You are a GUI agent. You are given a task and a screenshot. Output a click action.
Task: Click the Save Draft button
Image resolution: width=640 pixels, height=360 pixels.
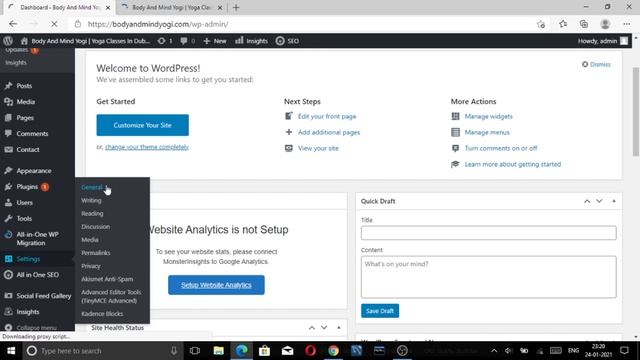click(x=380, y=311)
